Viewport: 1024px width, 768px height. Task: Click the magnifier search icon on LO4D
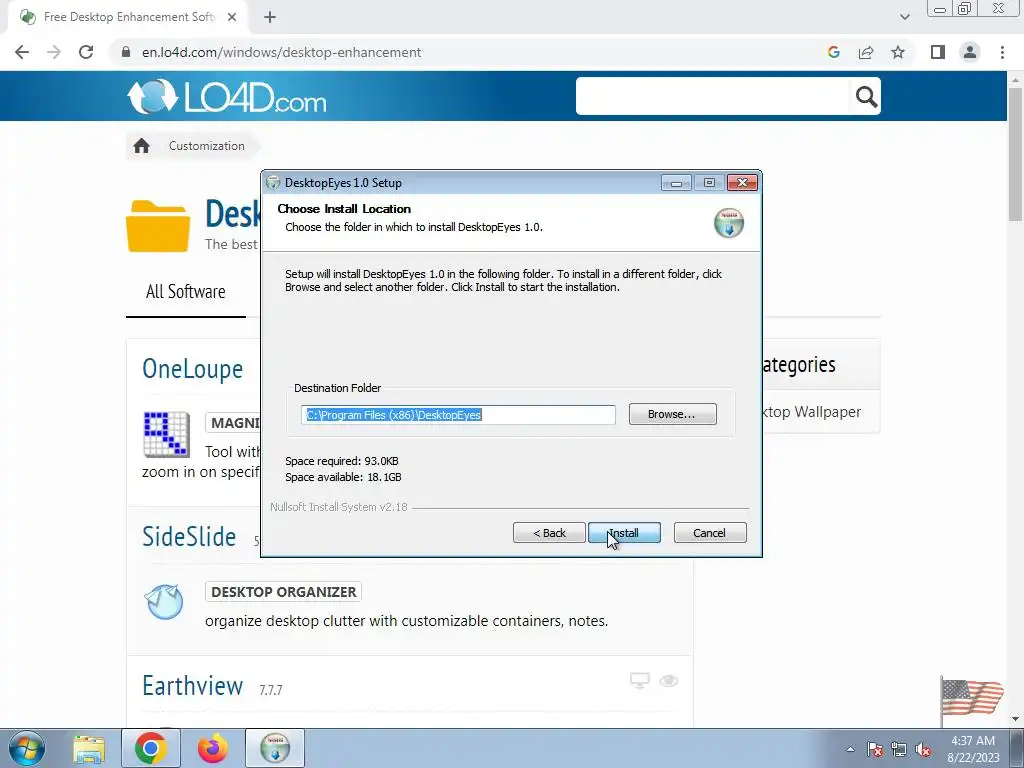click(x=866, y=97)
